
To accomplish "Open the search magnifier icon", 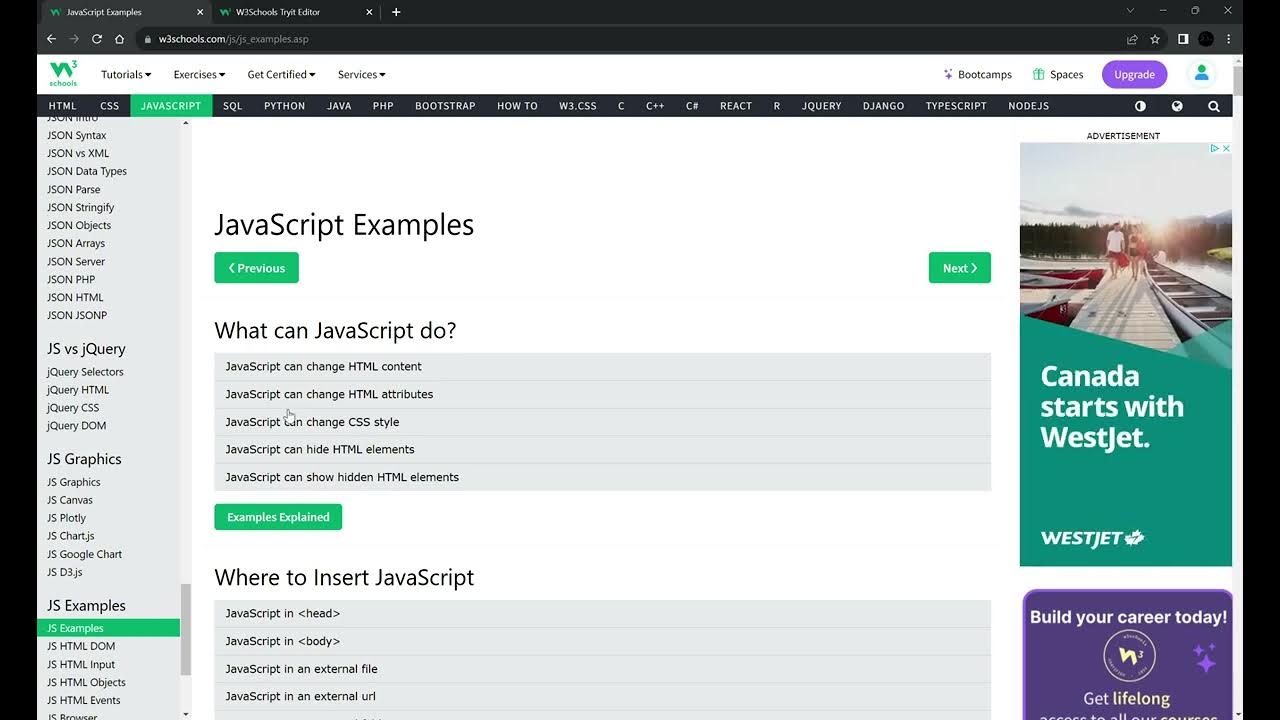I will click(1214, 106).
